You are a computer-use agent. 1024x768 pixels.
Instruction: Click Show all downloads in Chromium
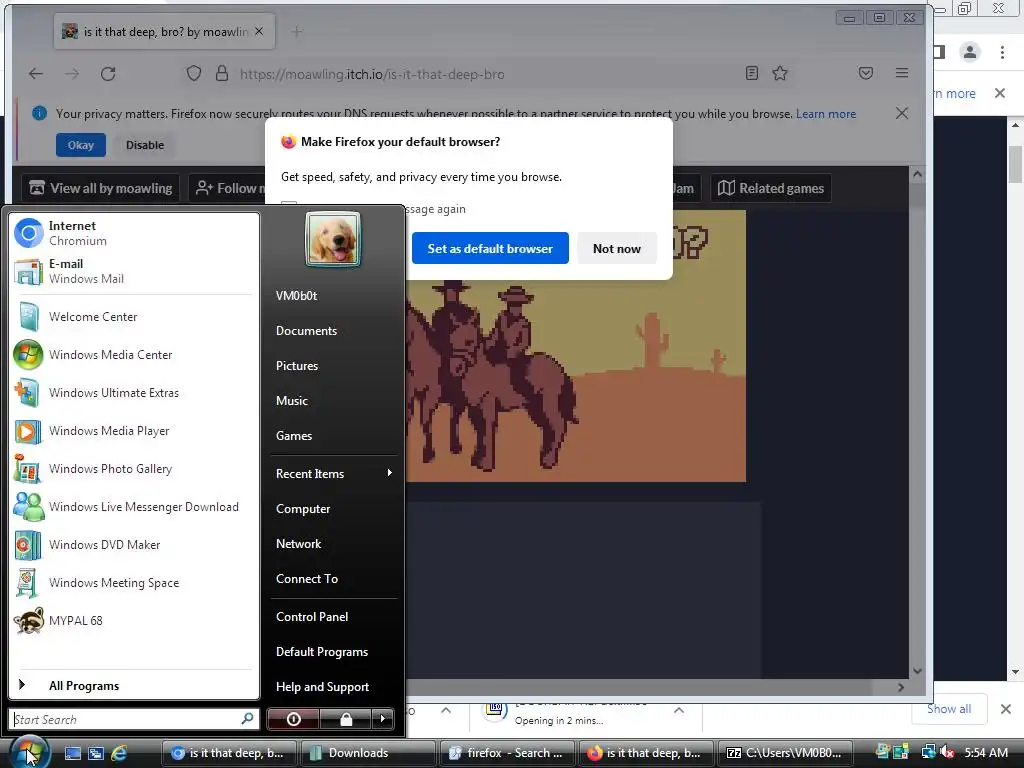(x=949, y=709)
